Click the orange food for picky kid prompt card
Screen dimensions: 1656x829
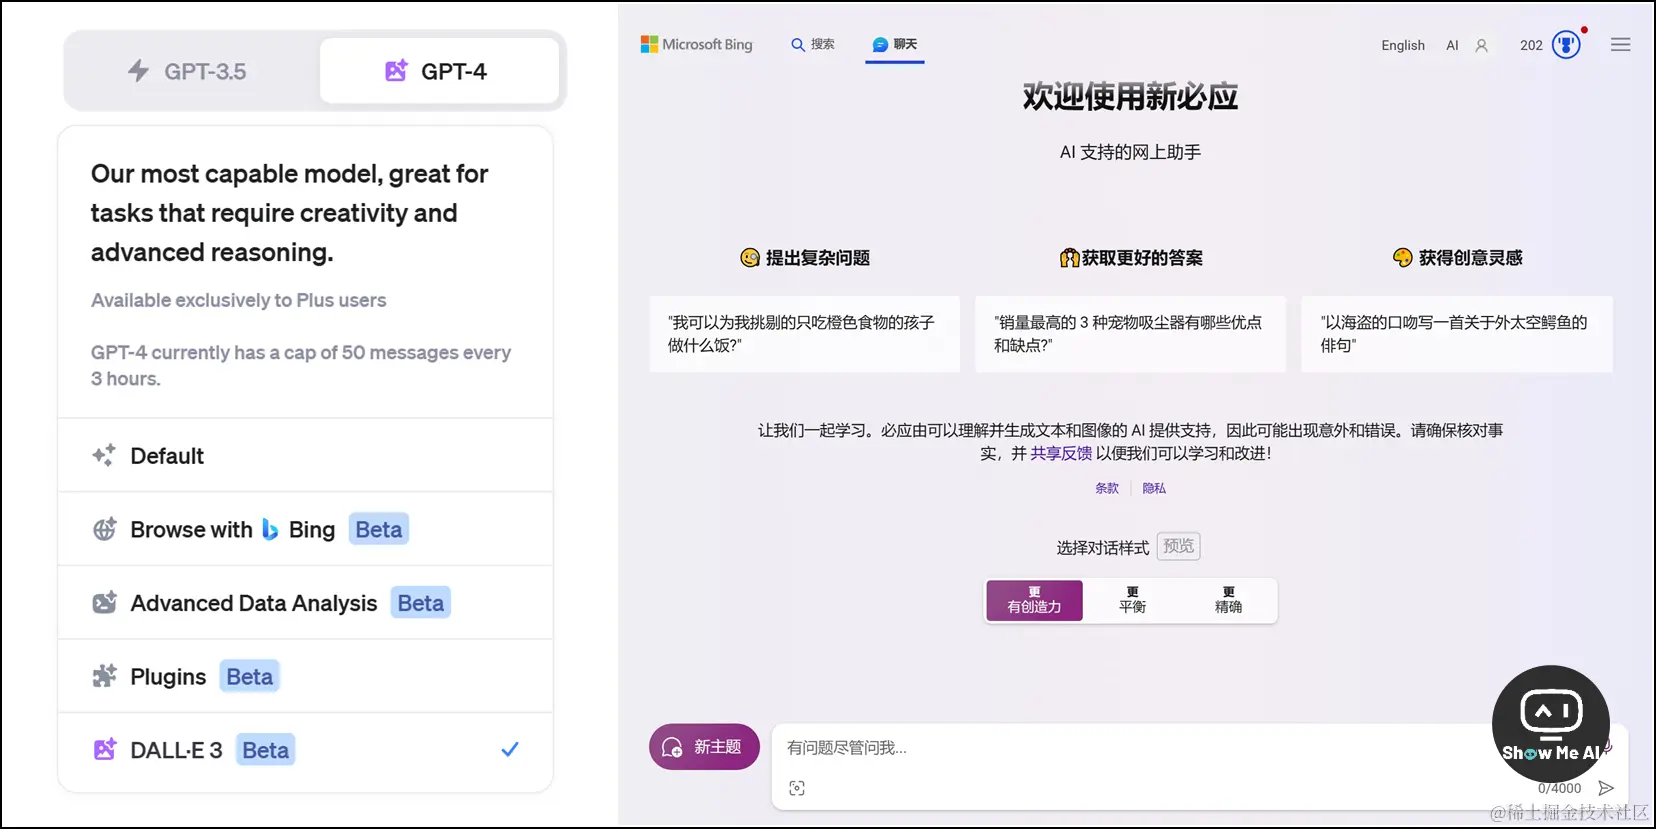[804, 334]
